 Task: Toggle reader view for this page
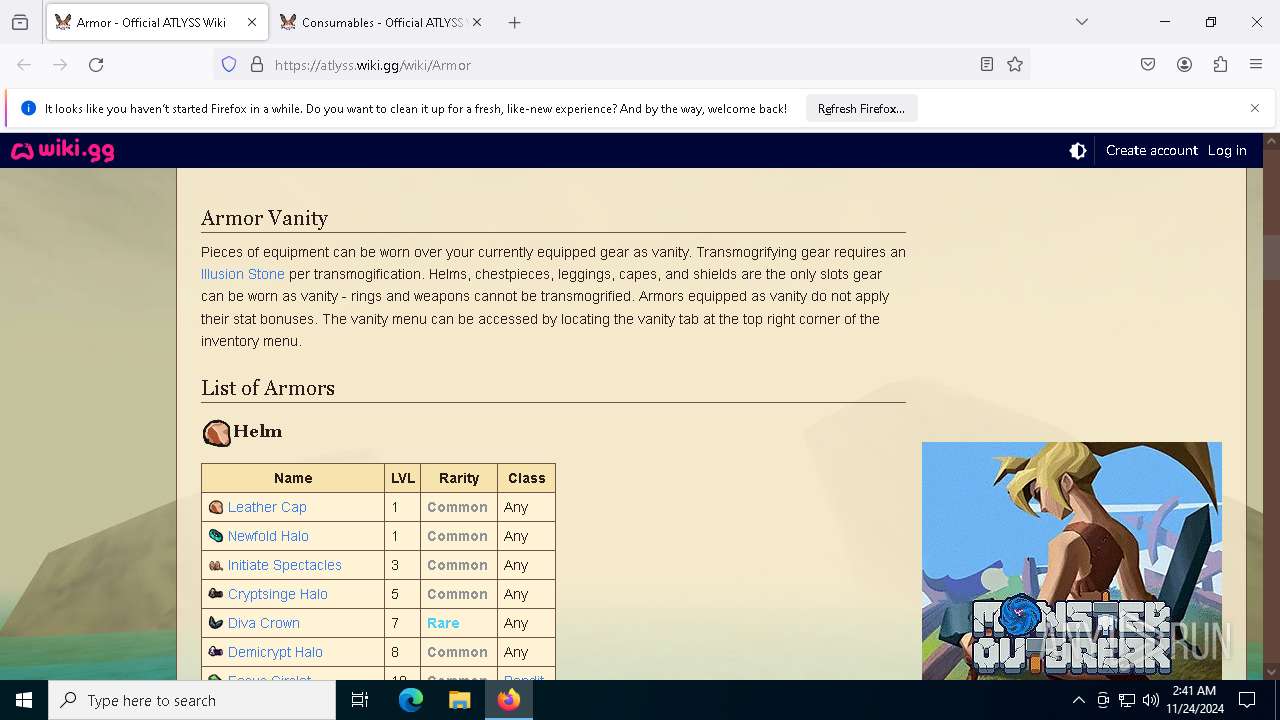(987, 65)
